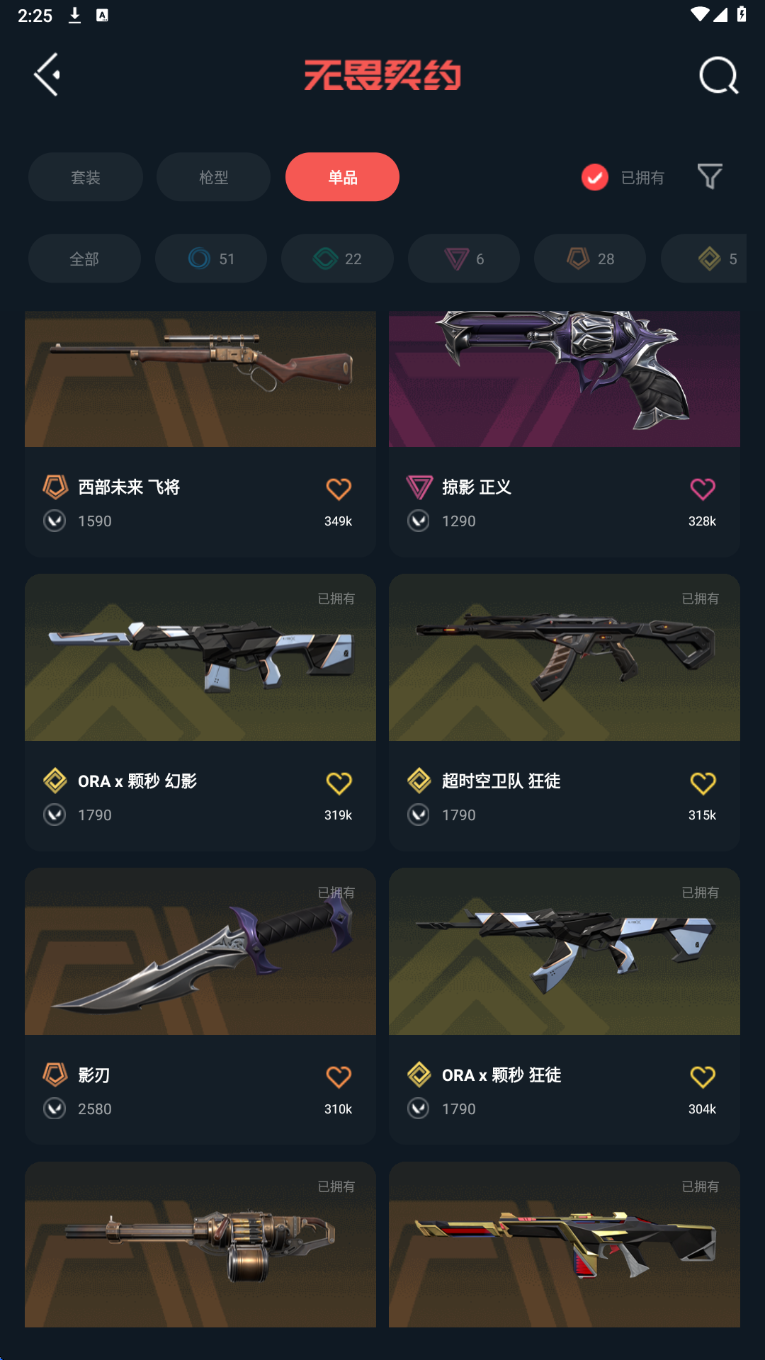The height and width of the screenshot is (1360, 765).
Task: Filter by green diamond tier 22
Action: click(337, 259)
